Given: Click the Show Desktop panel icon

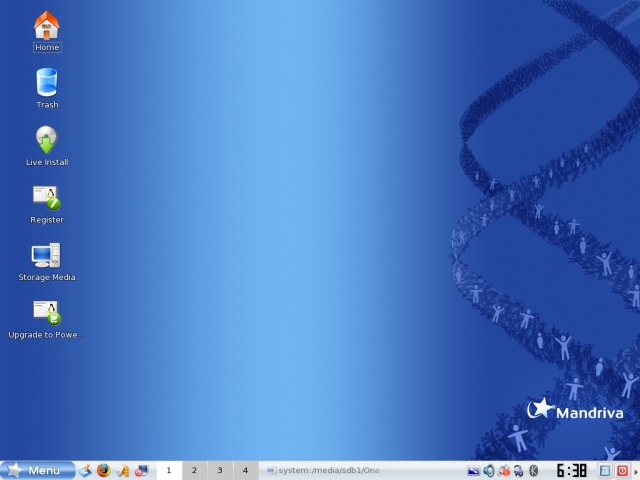Looking at the screenshot, I should click(x=86, y=470).
